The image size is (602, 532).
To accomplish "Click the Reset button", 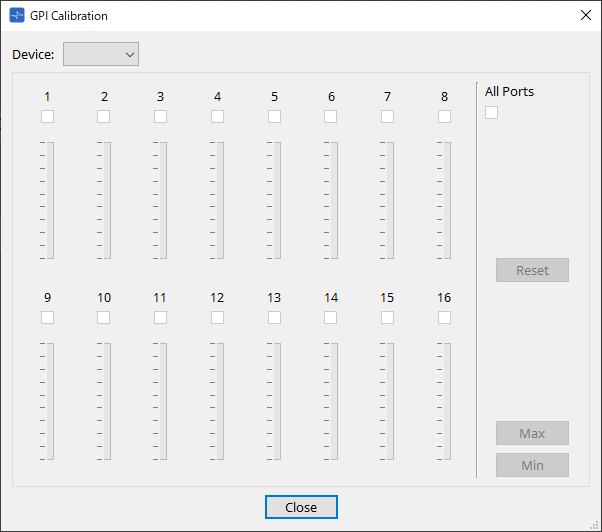I will [x=532, y=270].
